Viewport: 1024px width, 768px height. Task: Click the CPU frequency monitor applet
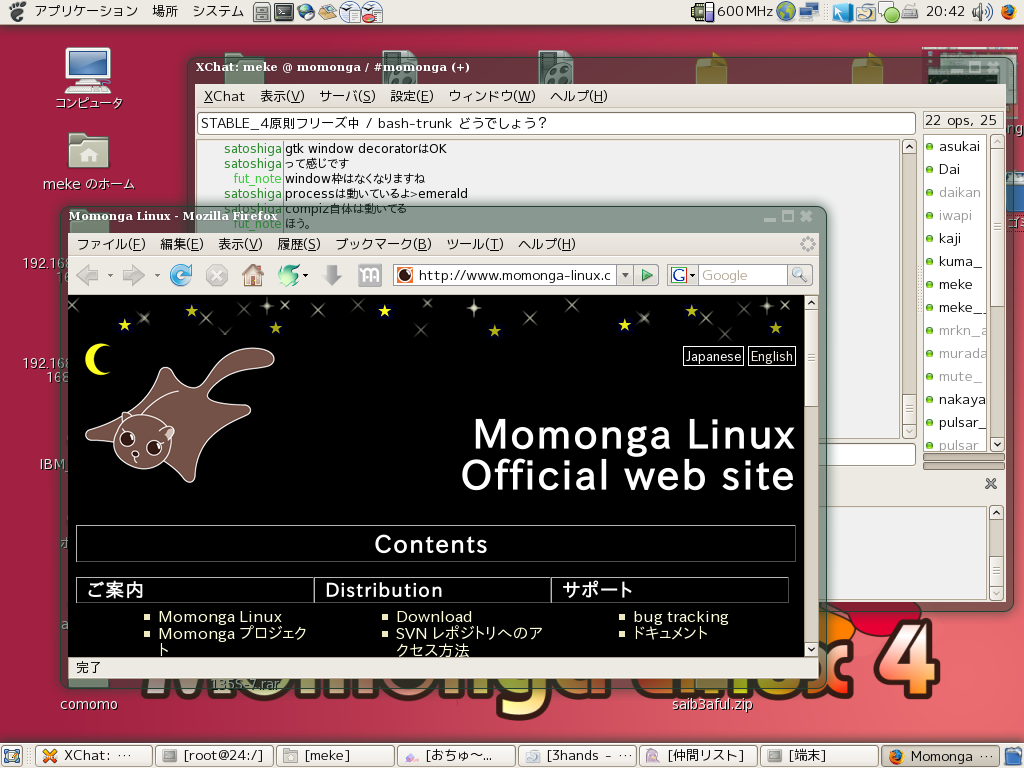click(732, 11)
